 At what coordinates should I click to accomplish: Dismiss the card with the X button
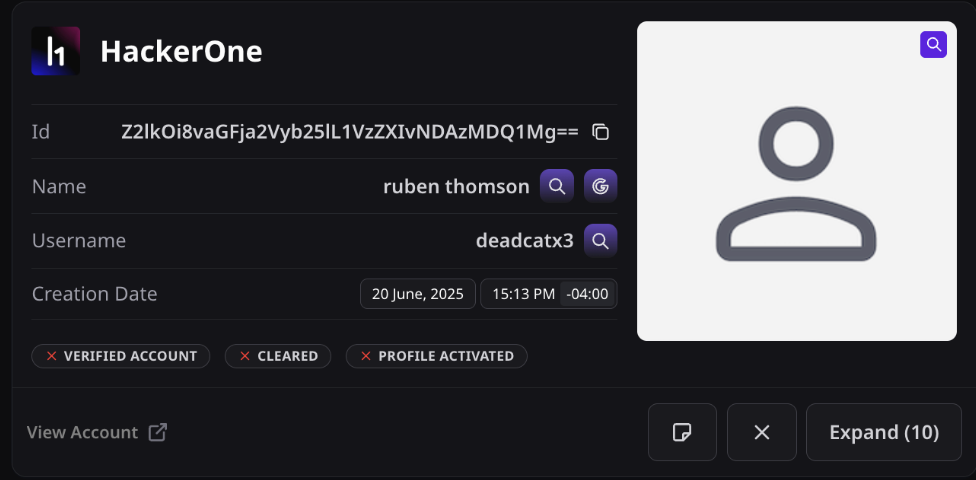(x=762, y=432)
